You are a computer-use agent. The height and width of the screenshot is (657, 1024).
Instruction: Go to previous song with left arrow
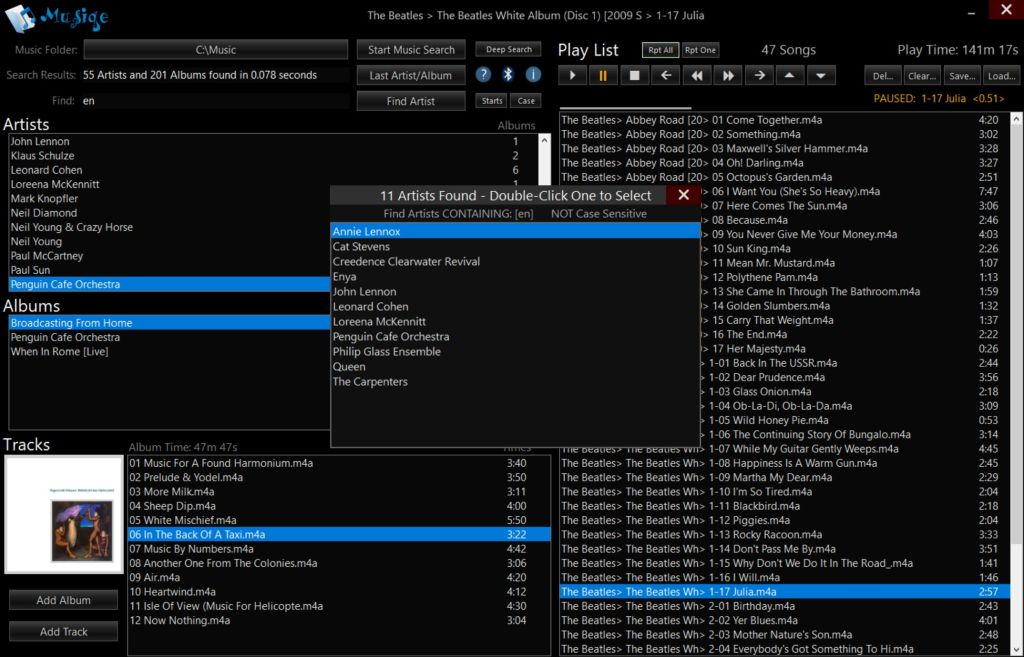tap(665, 75)
